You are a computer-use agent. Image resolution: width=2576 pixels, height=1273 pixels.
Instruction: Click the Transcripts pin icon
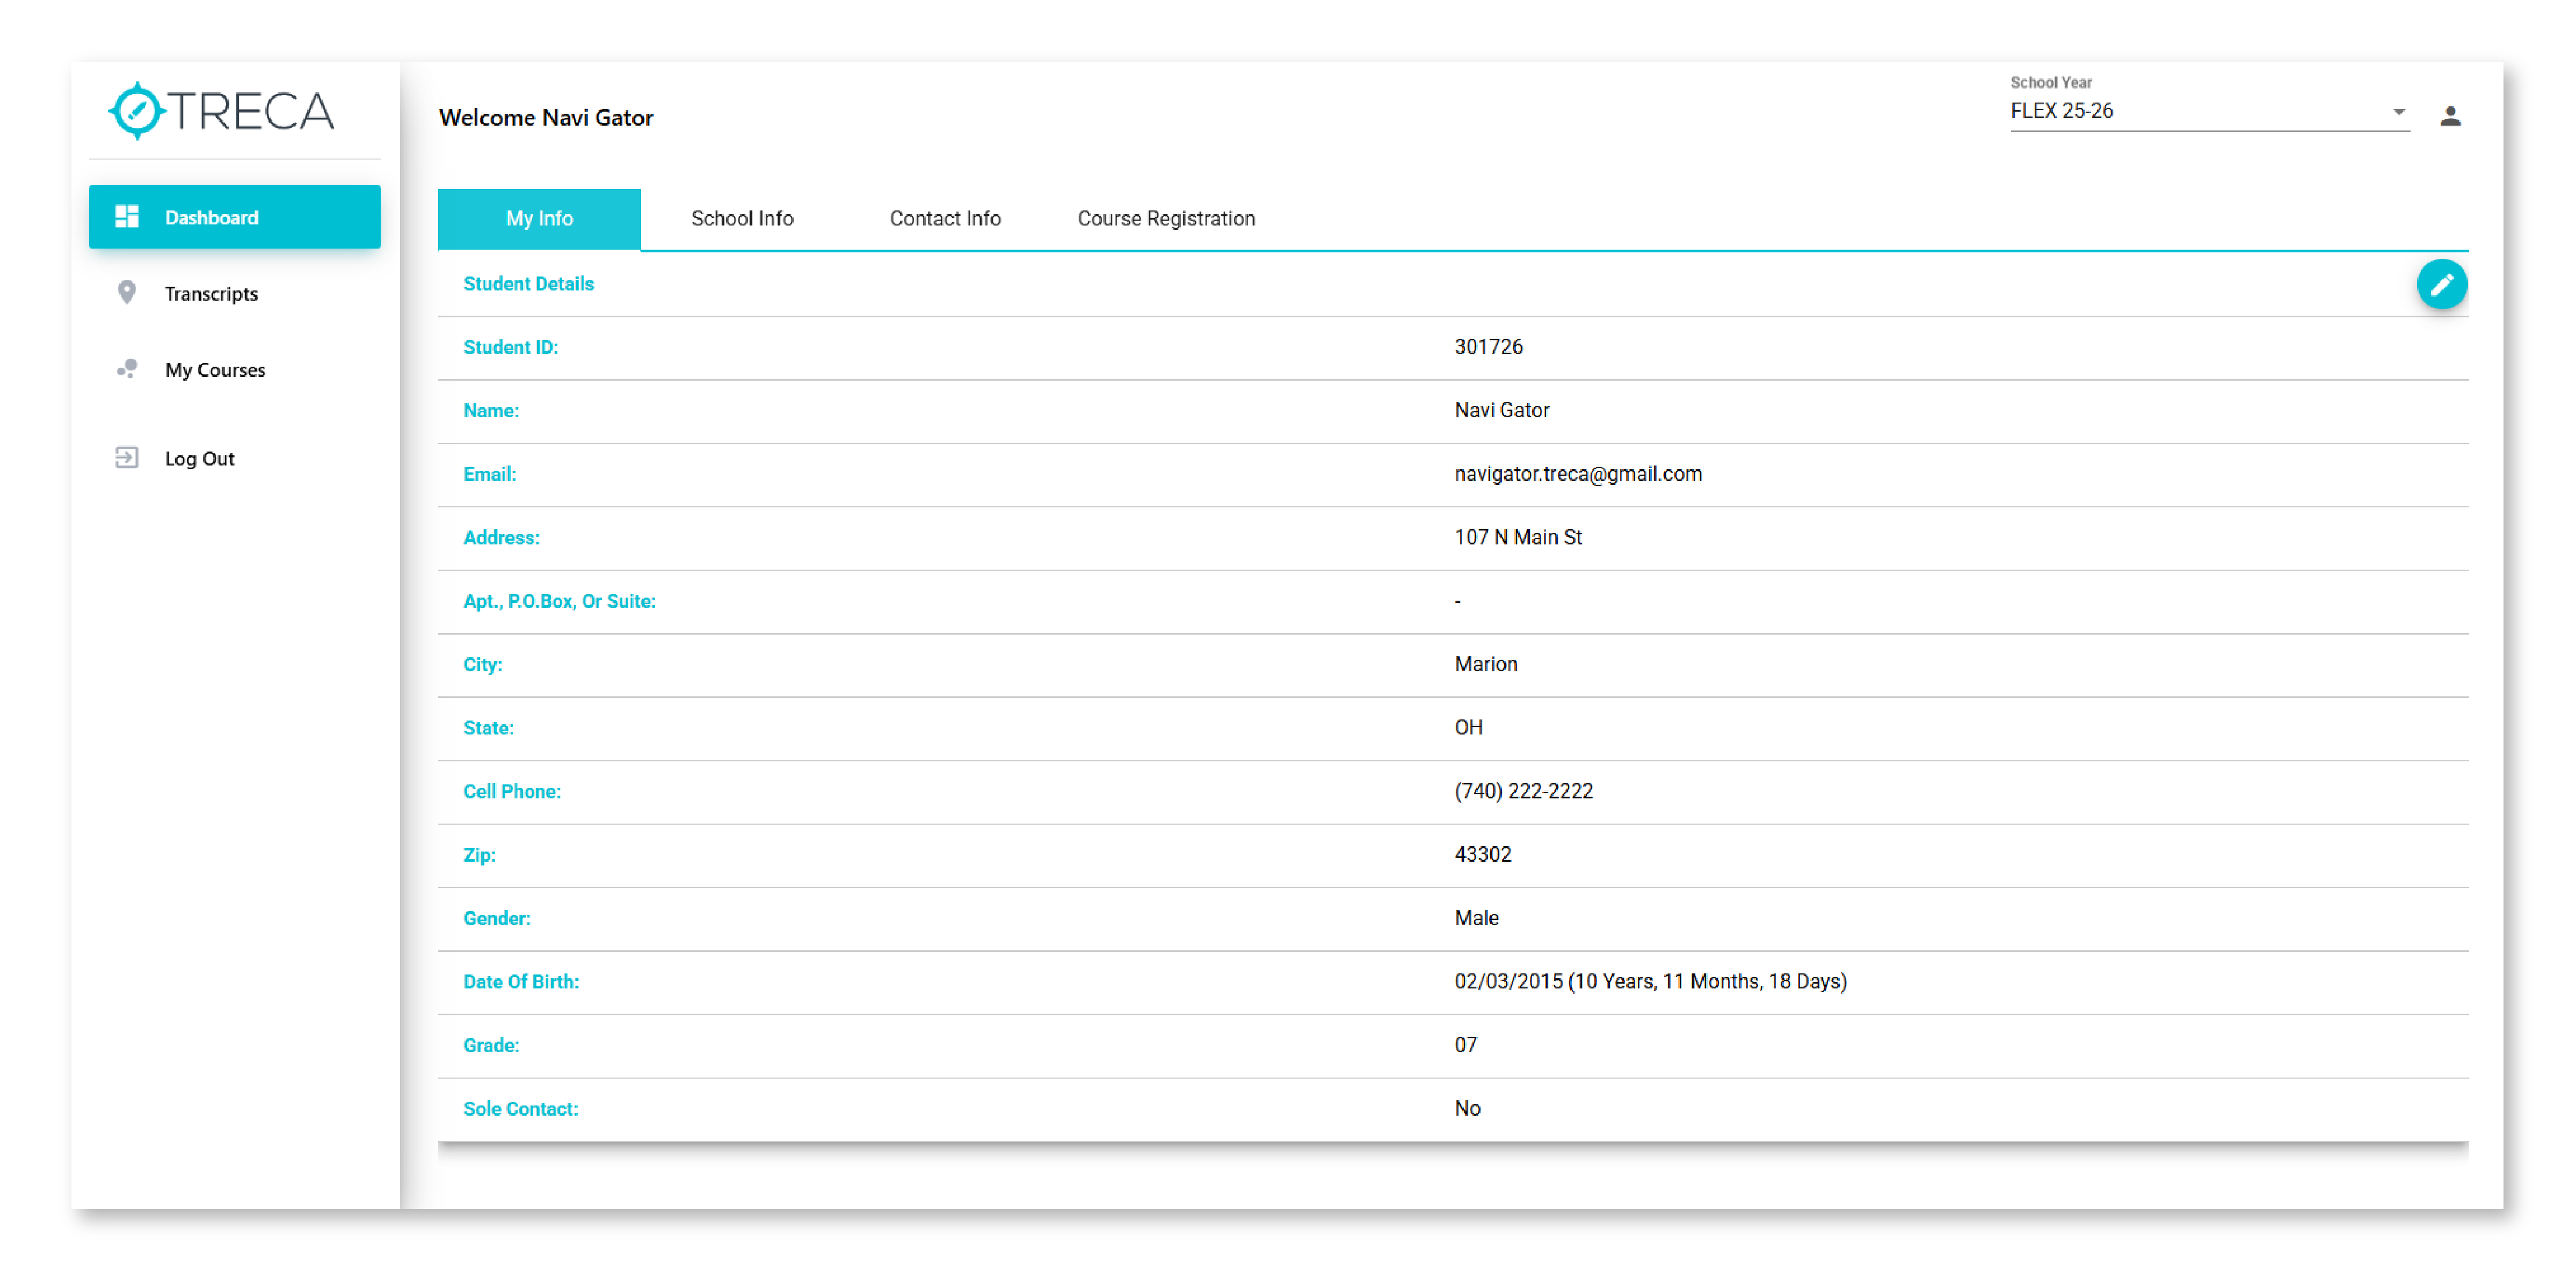point(127,292)
